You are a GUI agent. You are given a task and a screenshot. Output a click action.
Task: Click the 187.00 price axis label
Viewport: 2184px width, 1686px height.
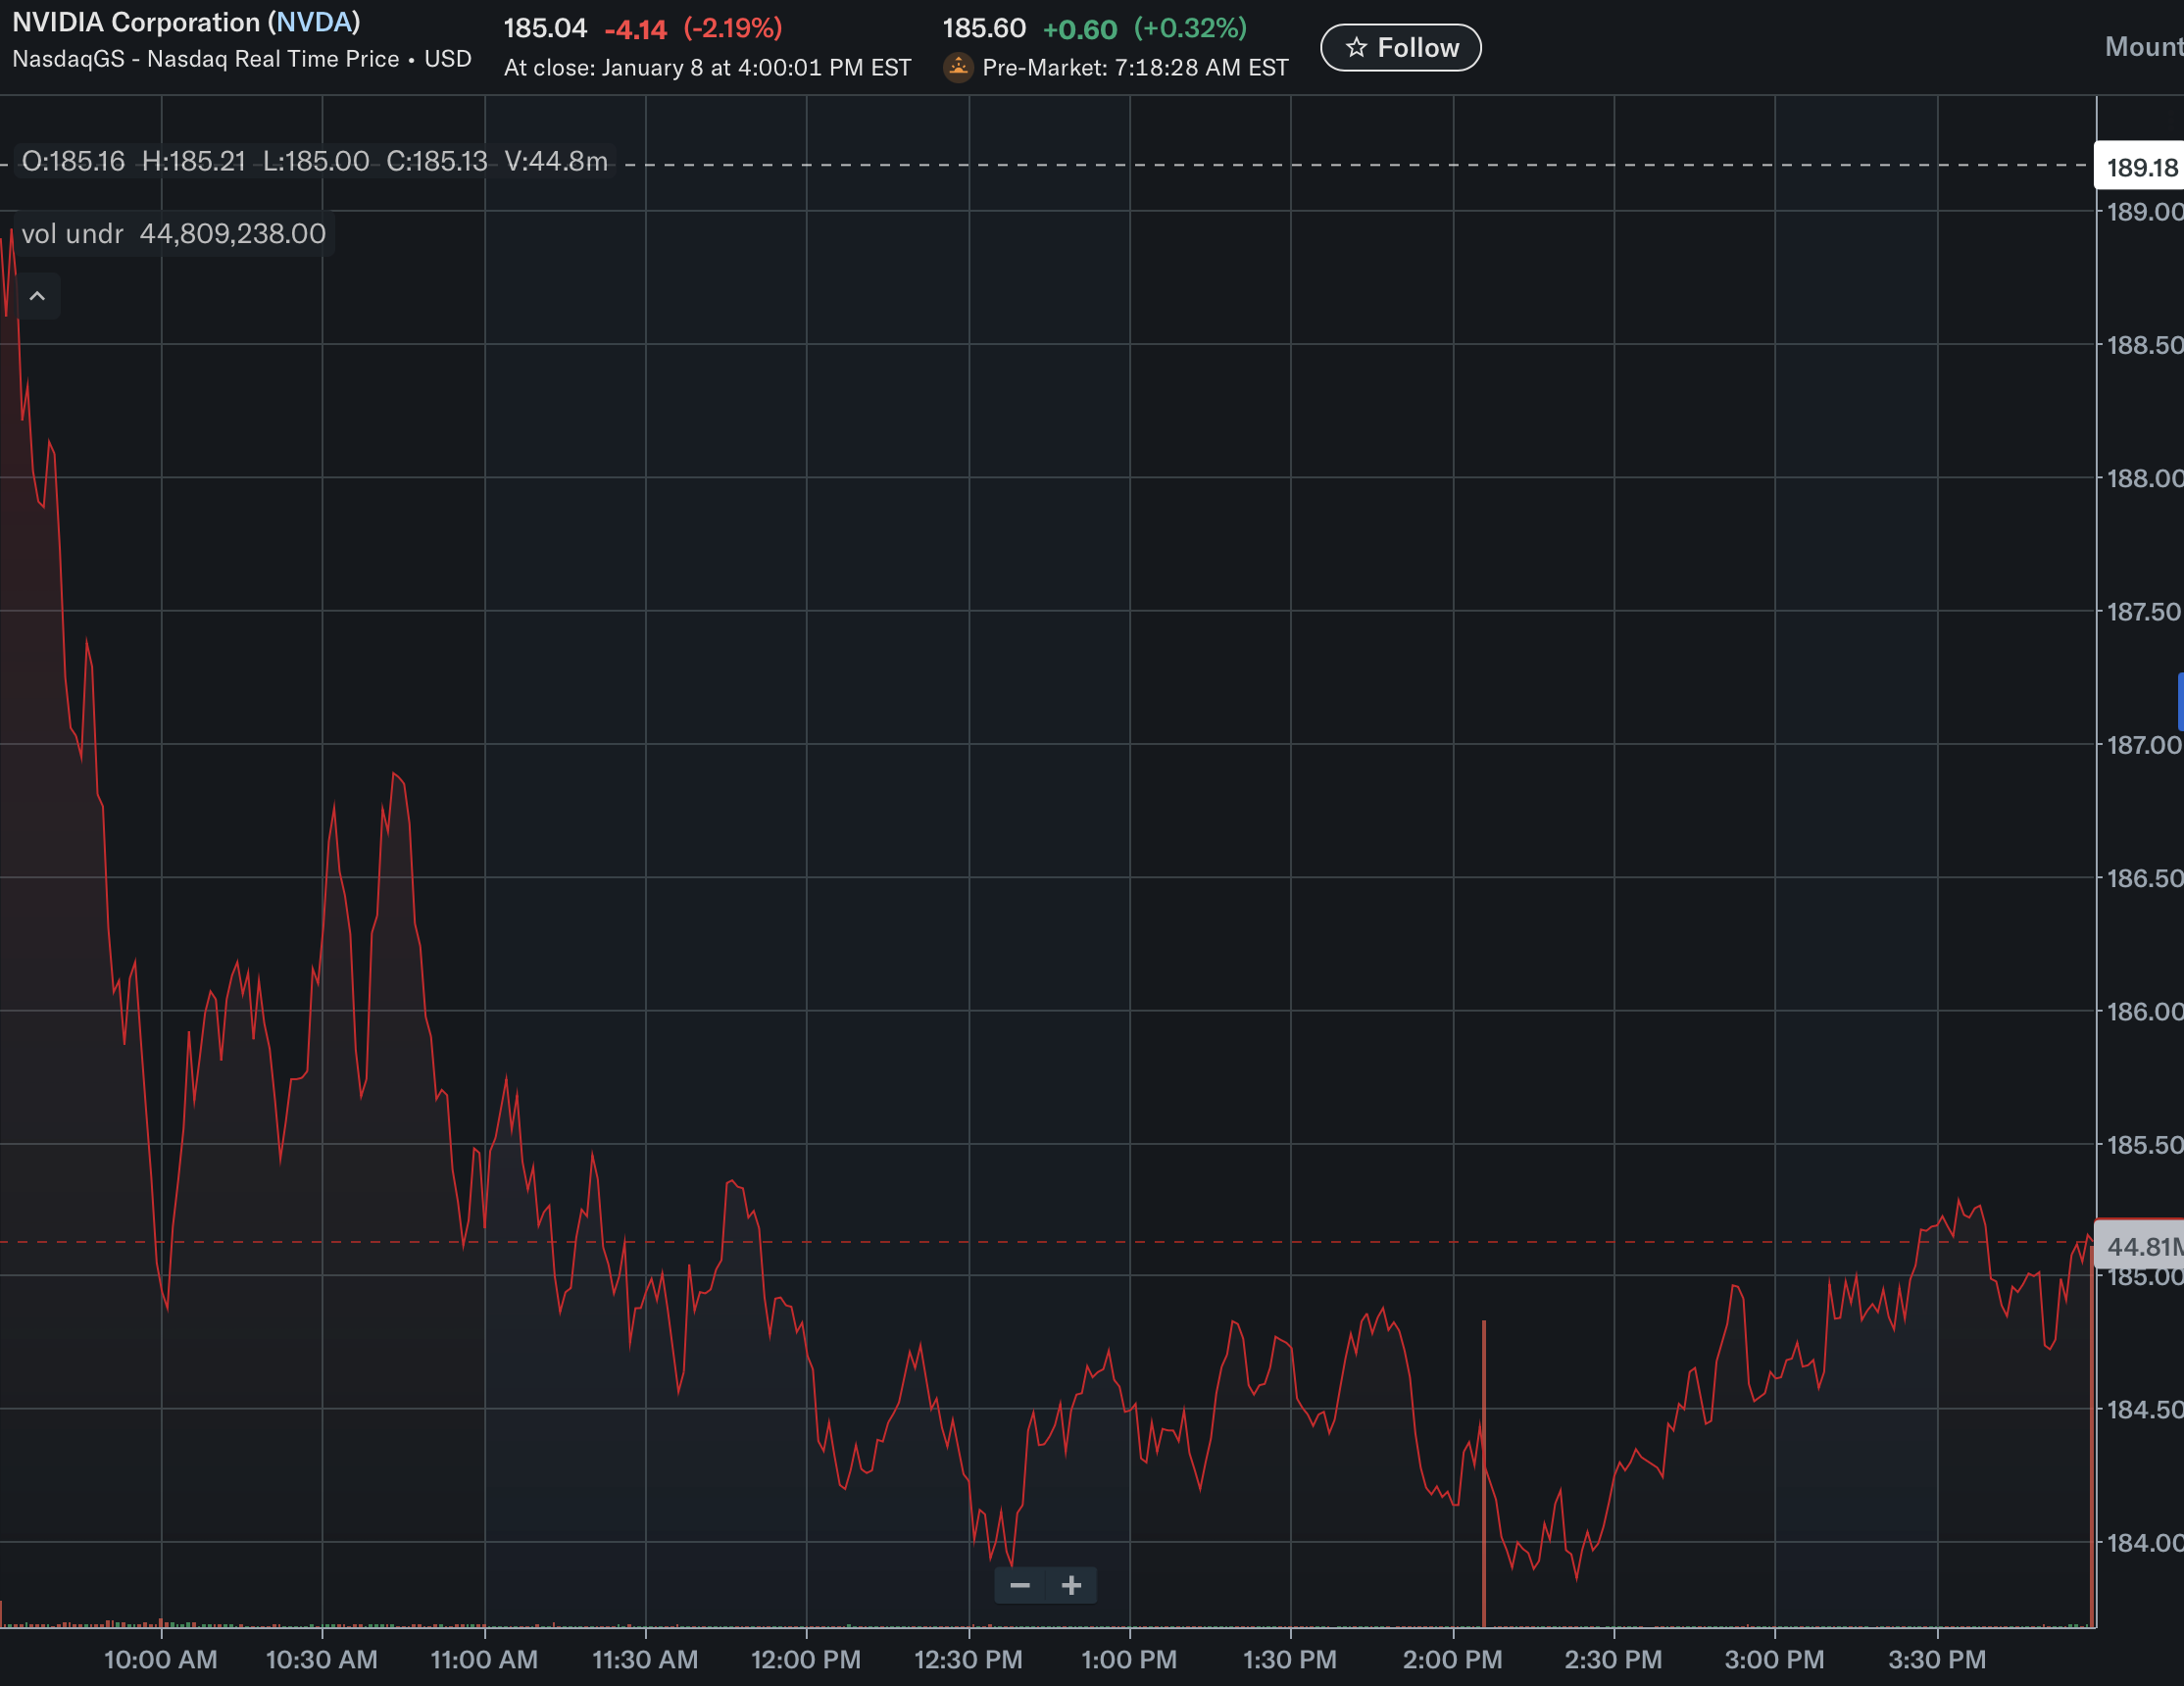point(2144,745)
